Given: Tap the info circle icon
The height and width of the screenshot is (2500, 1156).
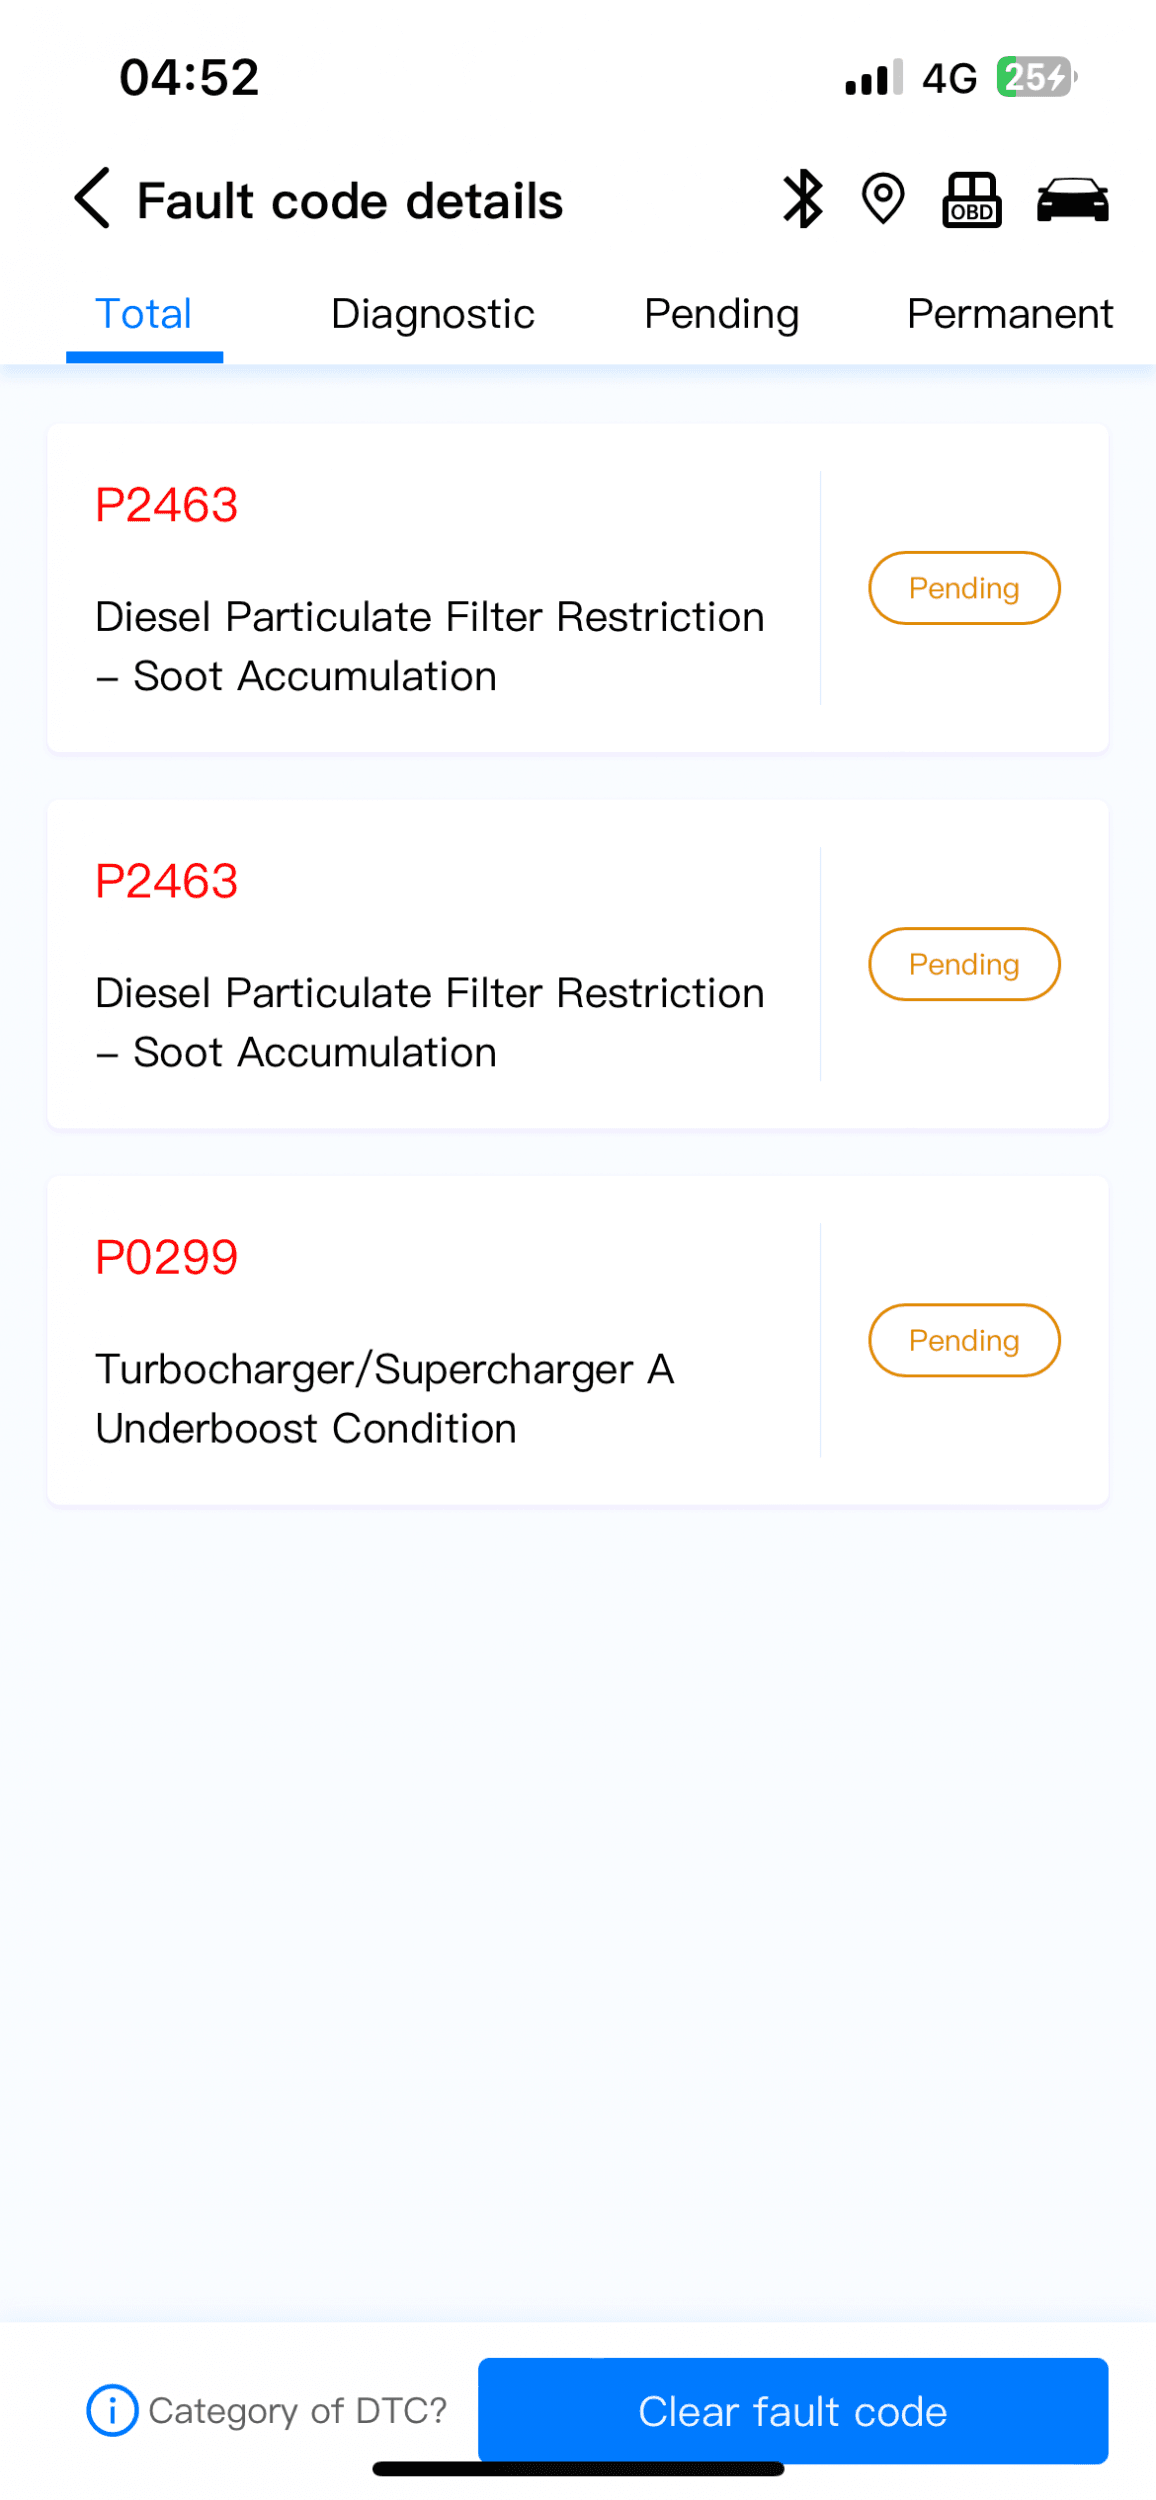Looking at the screenshot, I should point(112,2409).
